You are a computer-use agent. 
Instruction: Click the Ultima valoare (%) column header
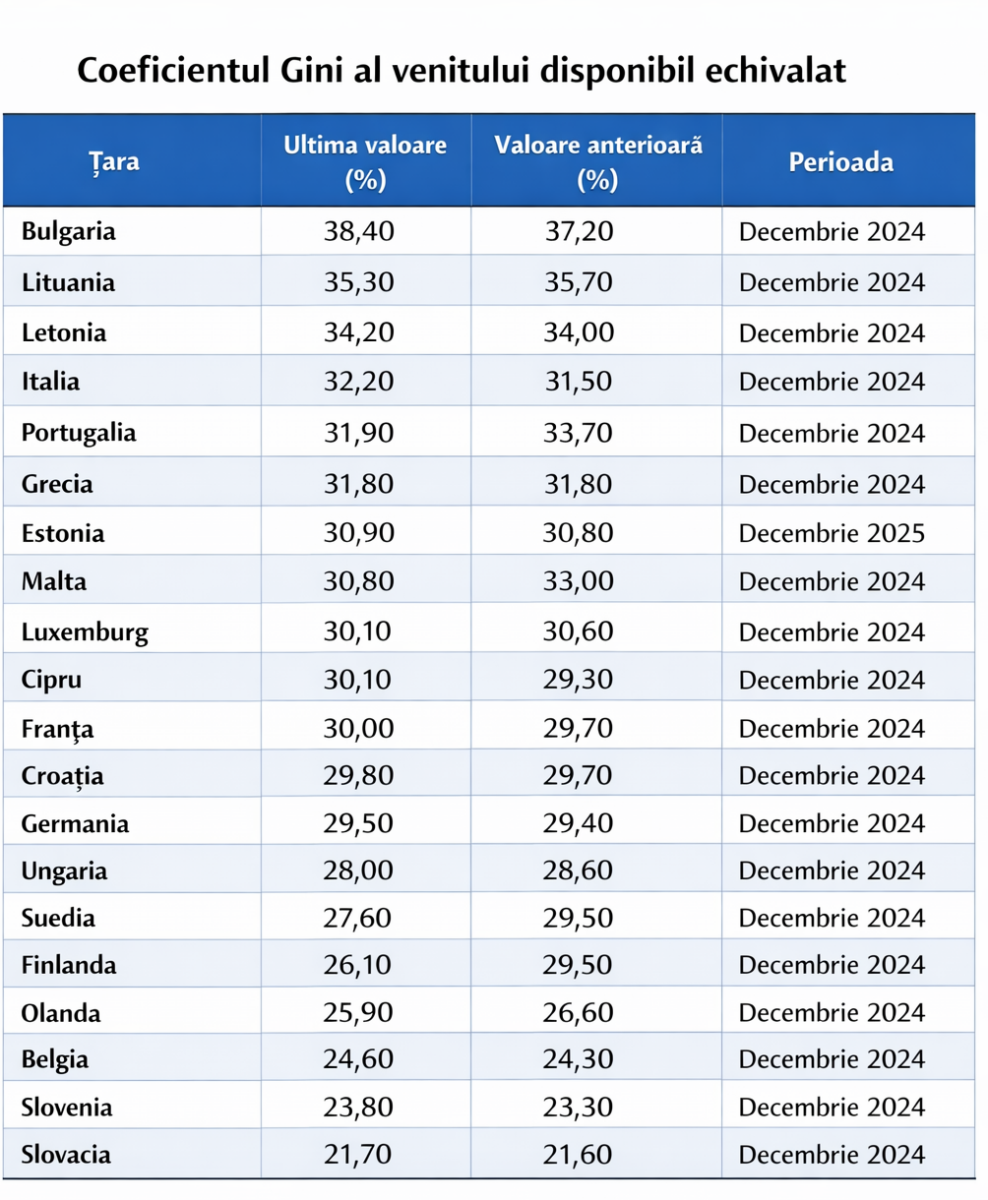pos(365,162)
